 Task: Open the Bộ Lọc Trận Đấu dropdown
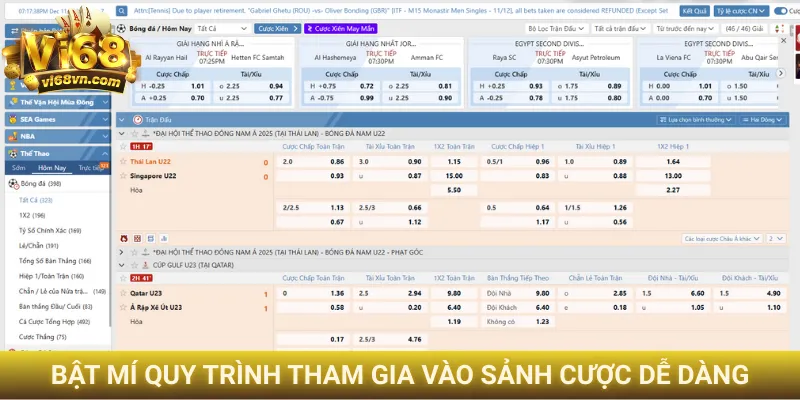557,29
